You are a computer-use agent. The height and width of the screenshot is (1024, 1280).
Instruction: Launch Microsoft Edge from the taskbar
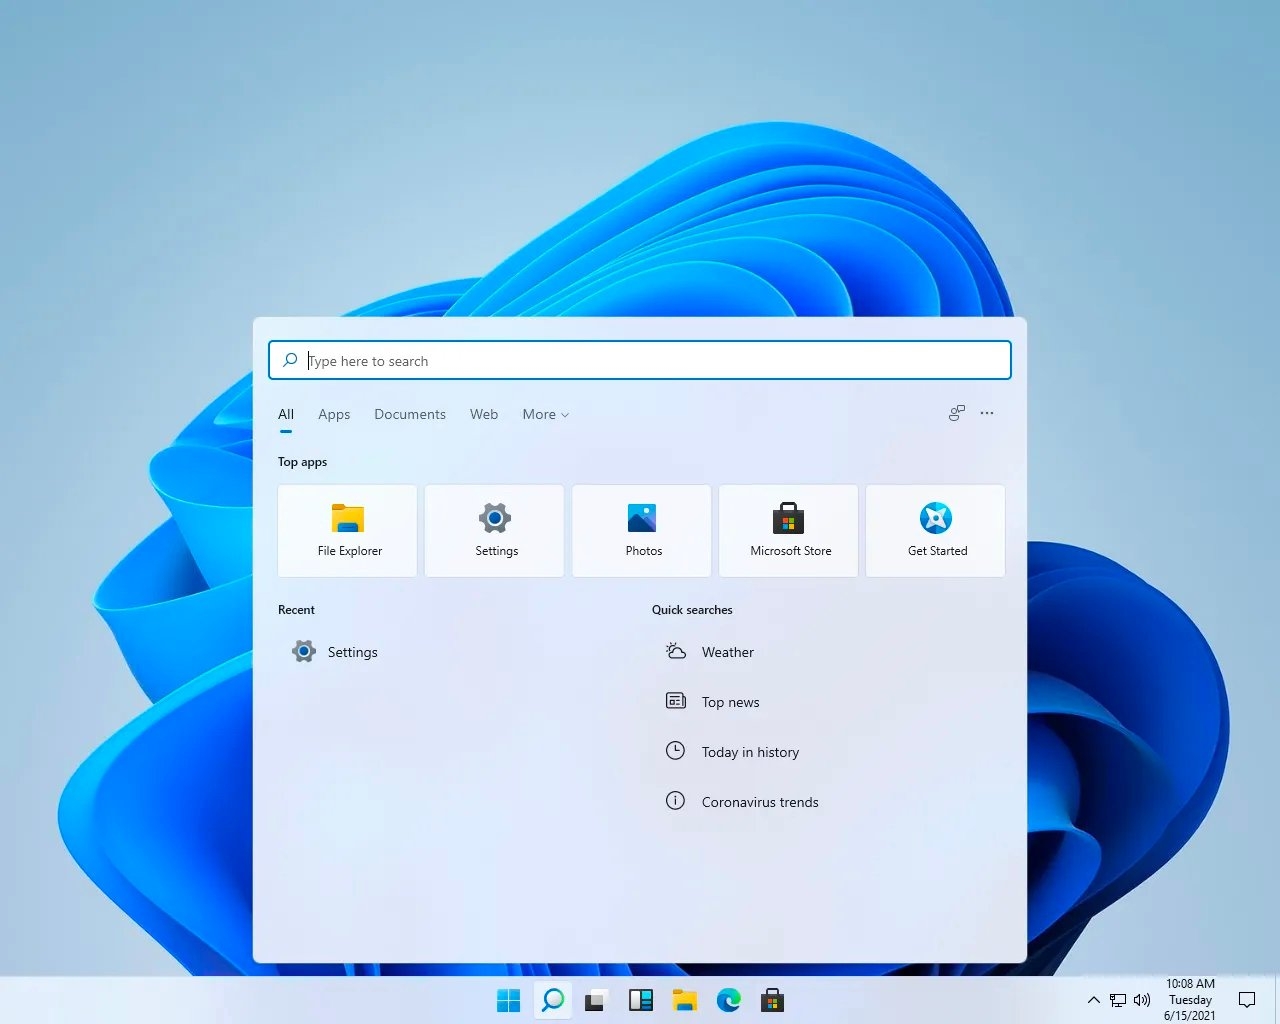click(x=729, y=1000)
